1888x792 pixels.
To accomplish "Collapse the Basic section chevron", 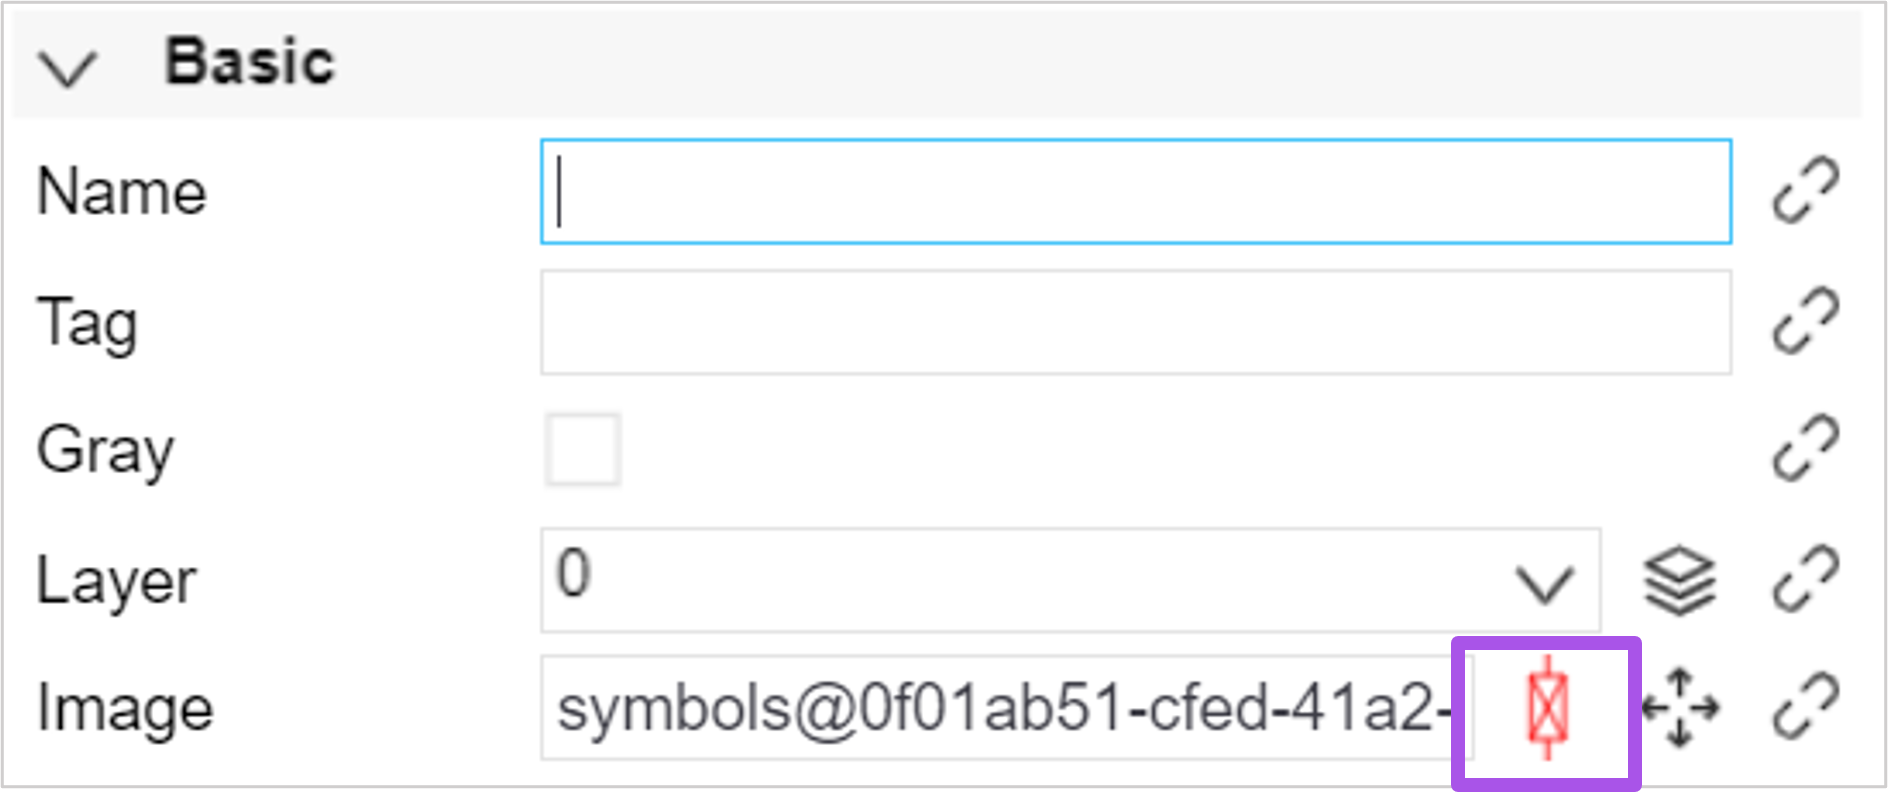I will click(67, 68).
